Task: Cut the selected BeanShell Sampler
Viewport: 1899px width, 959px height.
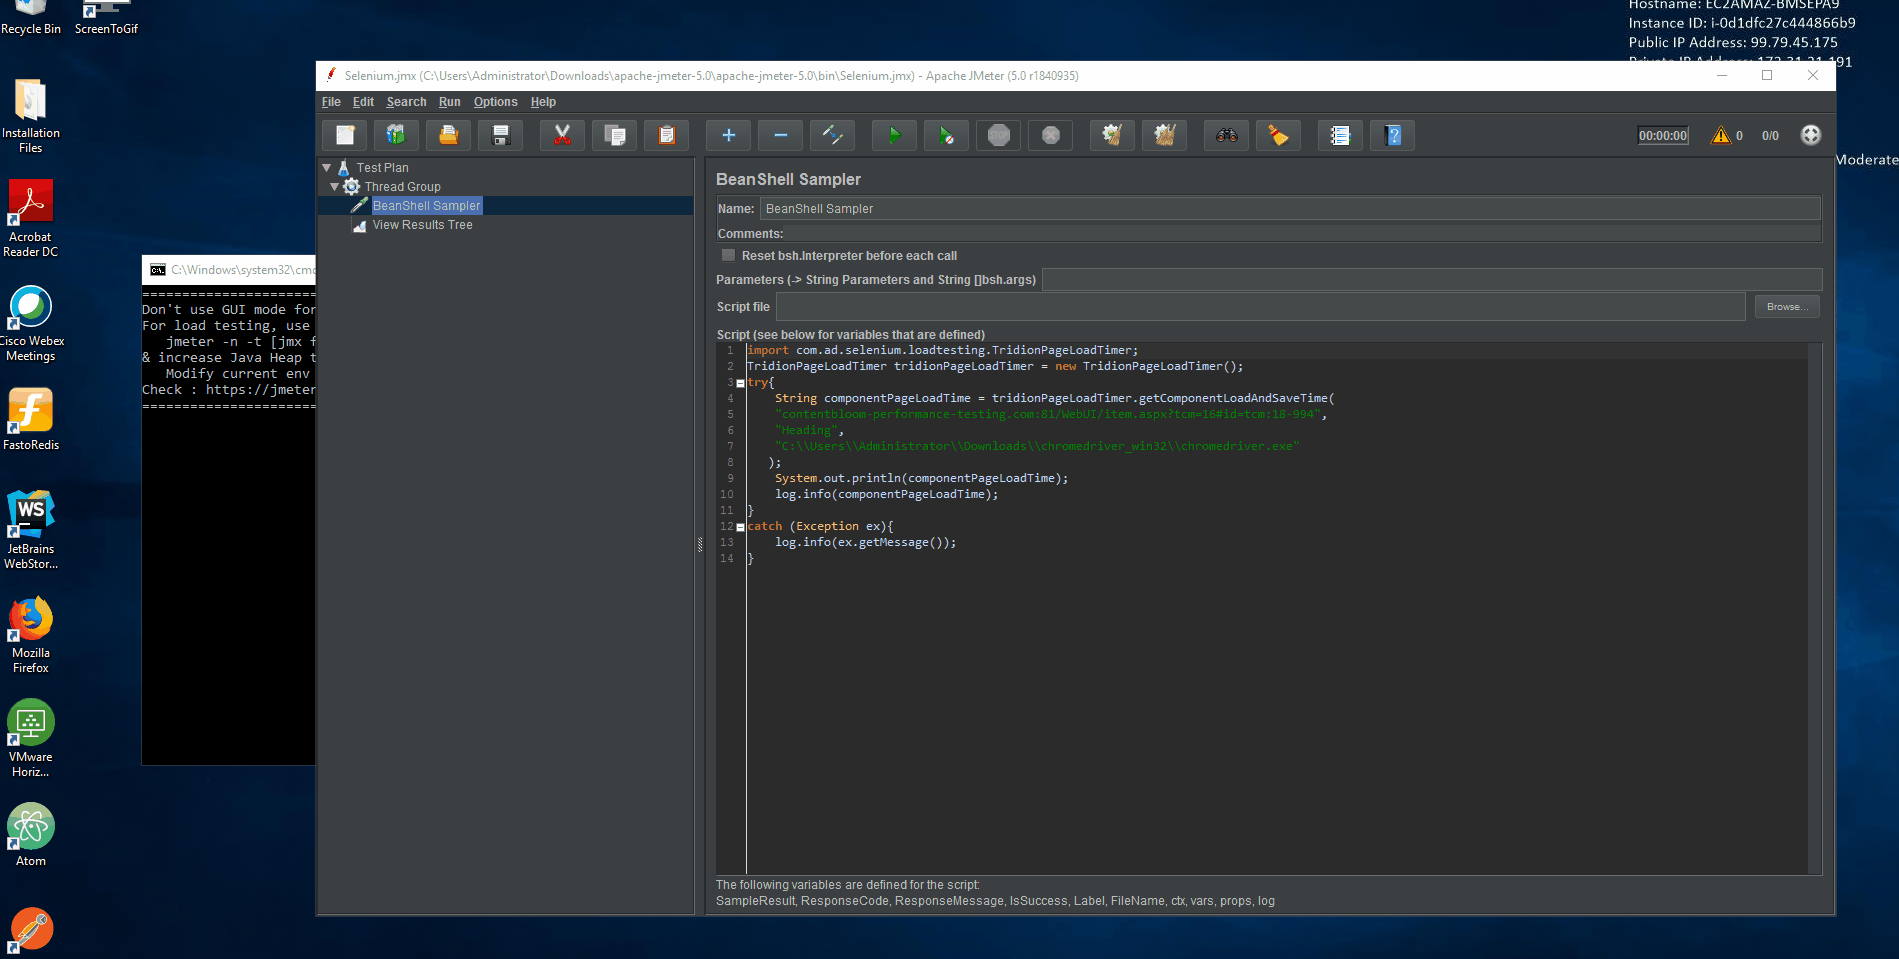Action: coord(562,135)
